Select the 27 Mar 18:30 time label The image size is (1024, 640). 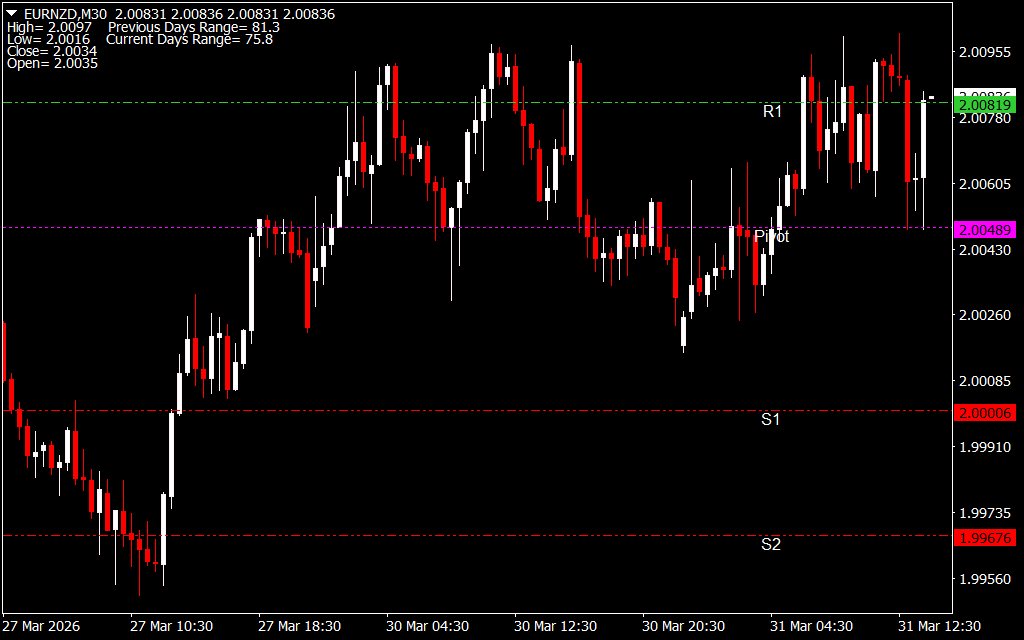[x=299, y=626]
